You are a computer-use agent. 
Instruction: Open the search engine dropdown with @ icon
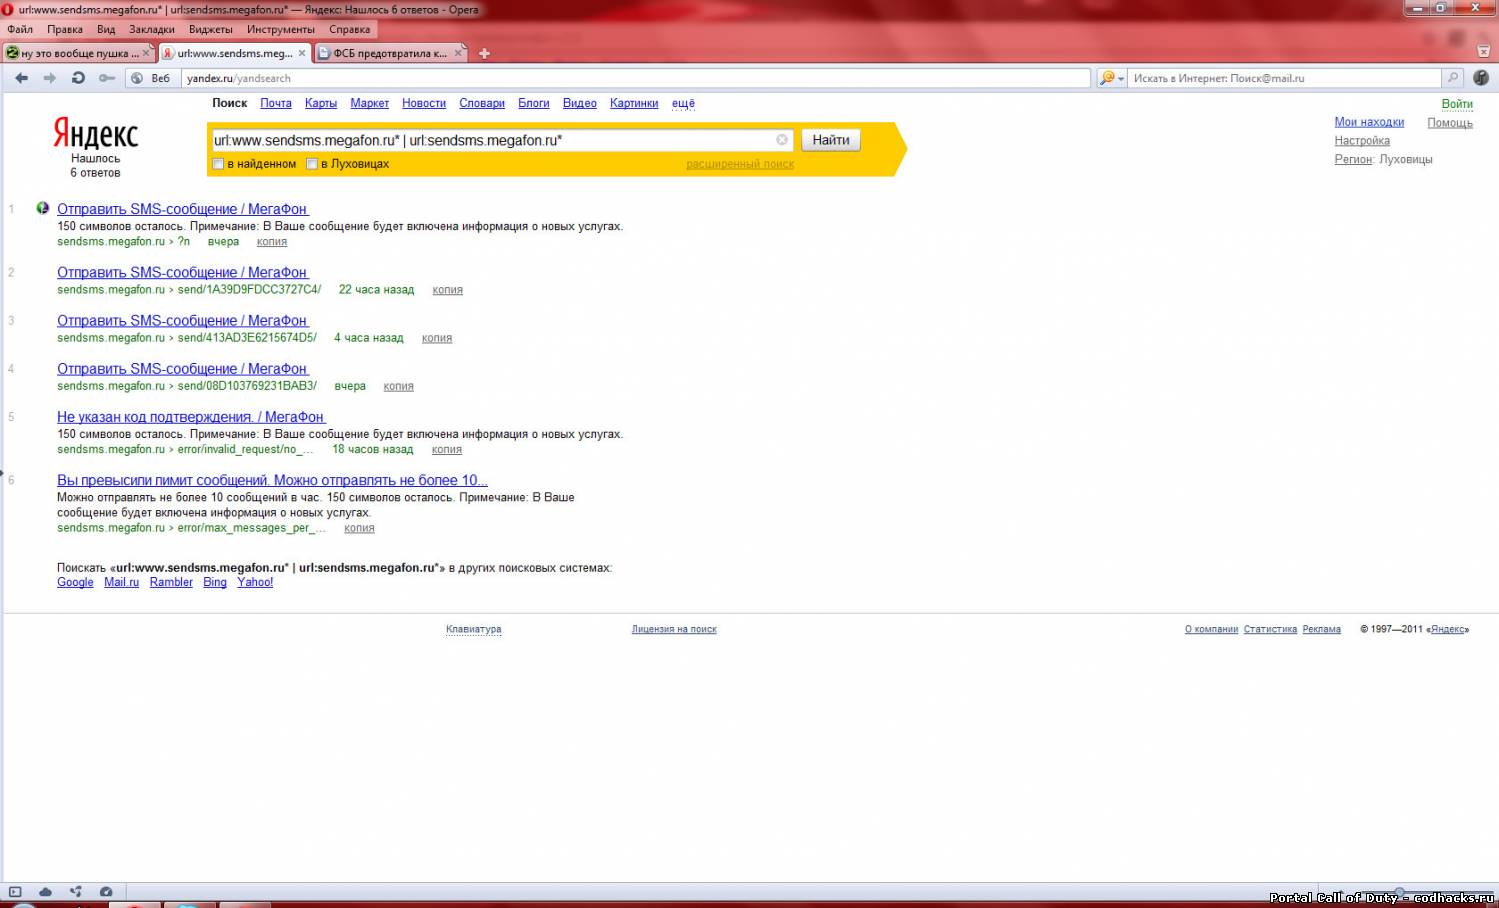(1112, 78)
